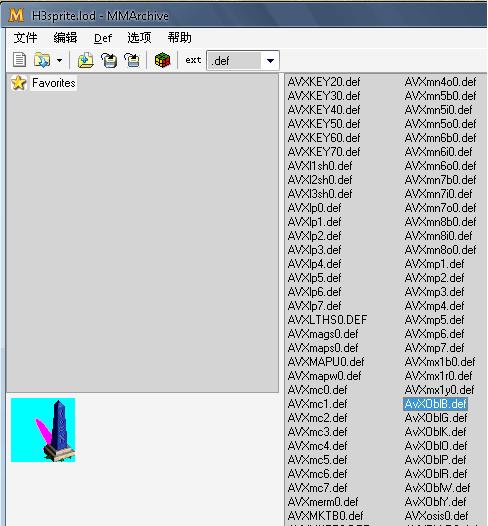
Task: Select file AvXOblY.def
Action: pos(435,502)
